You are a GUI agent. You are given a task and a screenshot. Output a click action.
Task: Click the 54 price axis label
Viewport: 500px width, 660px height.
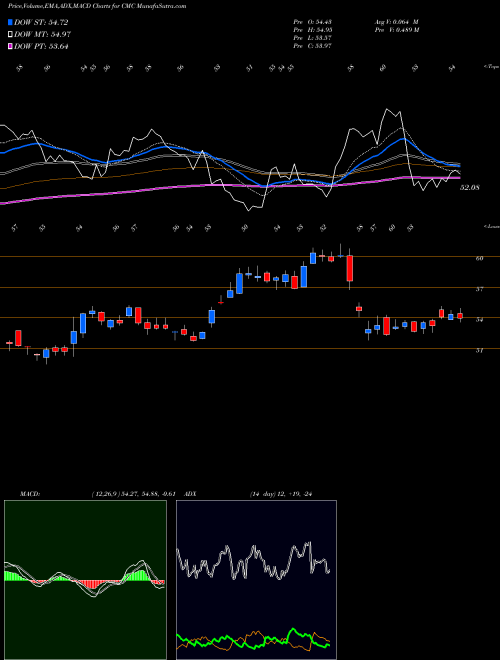(479, 319)
